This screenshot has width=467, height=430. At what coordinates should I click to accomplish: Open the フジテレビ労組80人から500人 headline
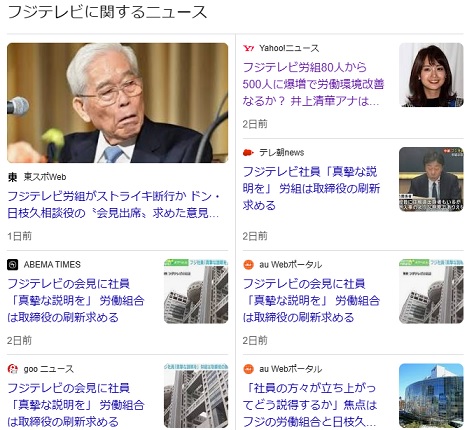313,84
